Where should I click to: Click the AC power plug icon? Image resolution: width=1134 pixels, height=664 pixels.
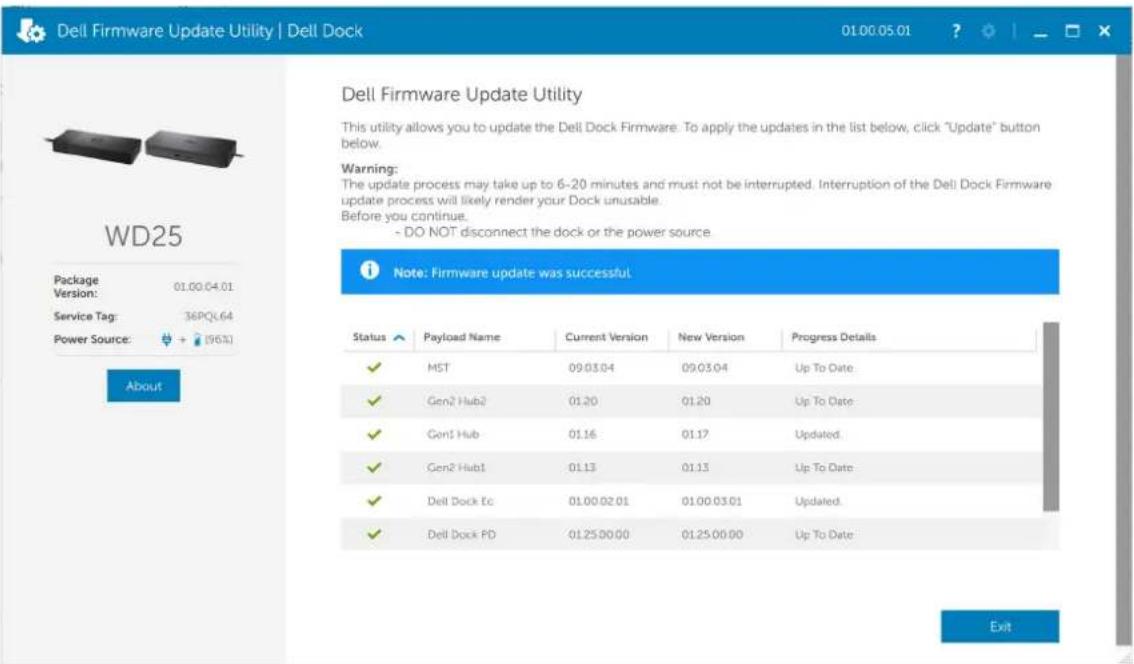(x=166, y=339)
